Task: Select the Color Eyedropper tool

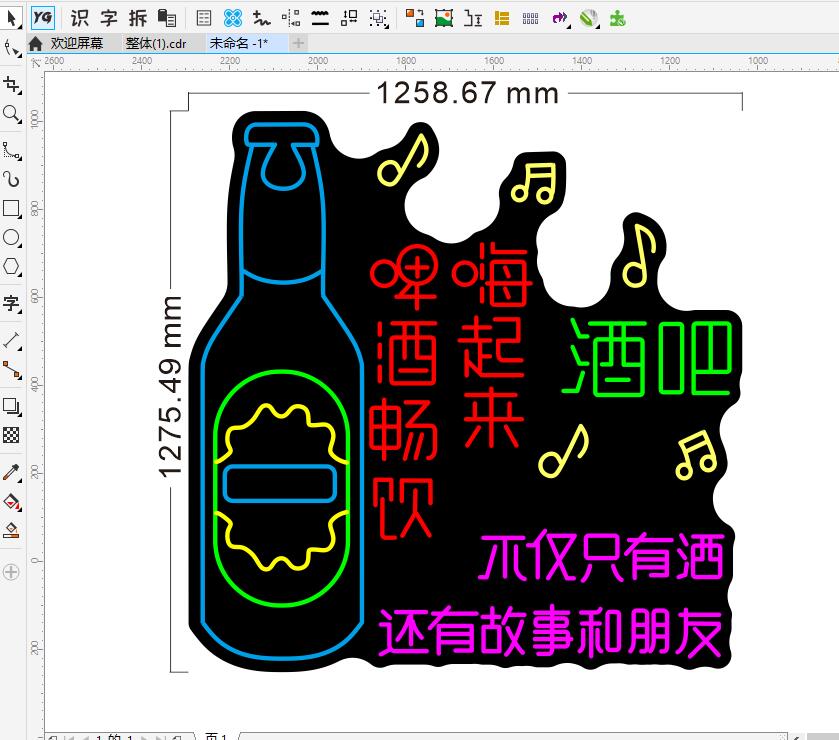Action: [12, 472]
